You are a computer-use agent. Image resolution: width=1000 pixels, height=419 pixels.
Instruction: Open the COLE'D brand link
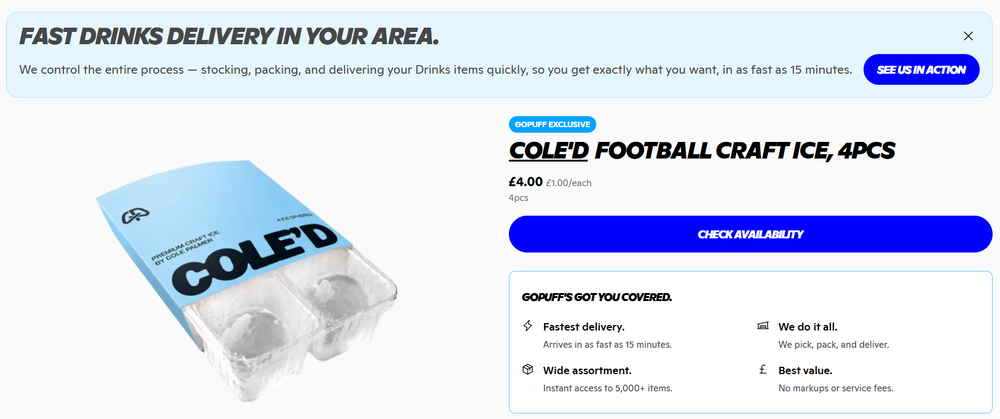click(548, 151)
